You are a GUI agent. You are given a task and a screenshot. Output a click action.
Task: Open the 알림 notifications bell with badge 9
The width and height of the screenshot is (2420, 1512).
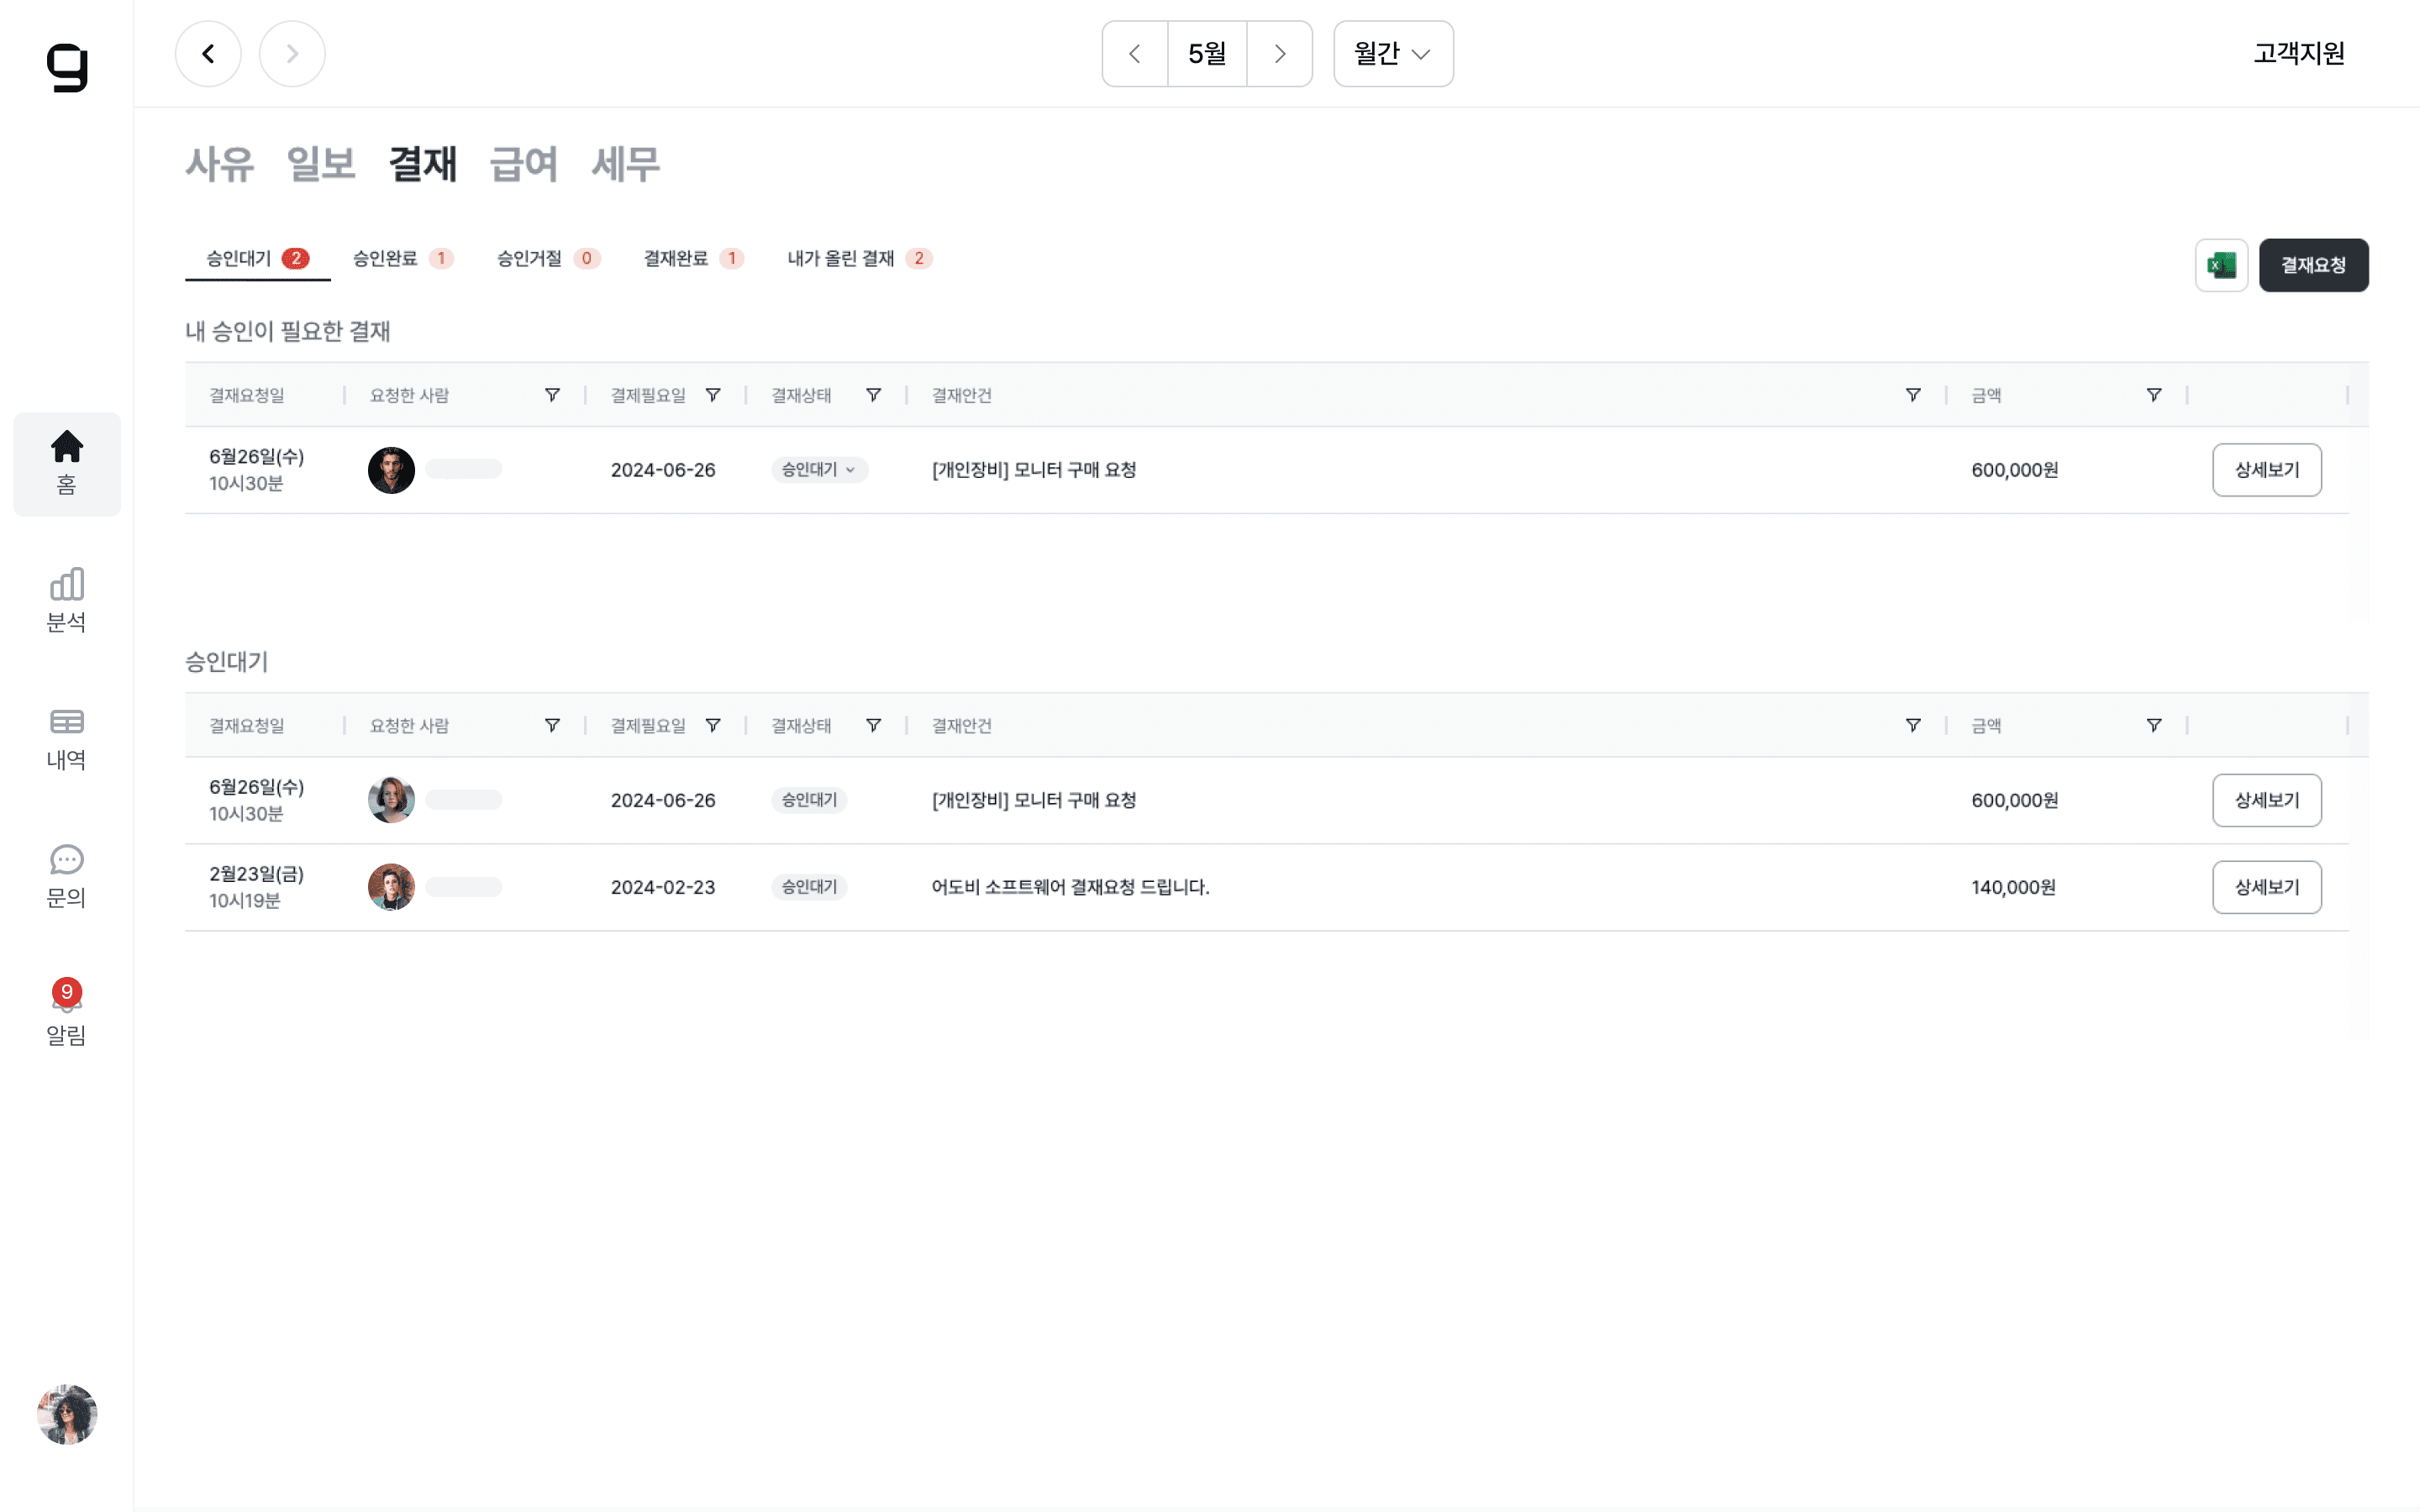pos(66,1012)
